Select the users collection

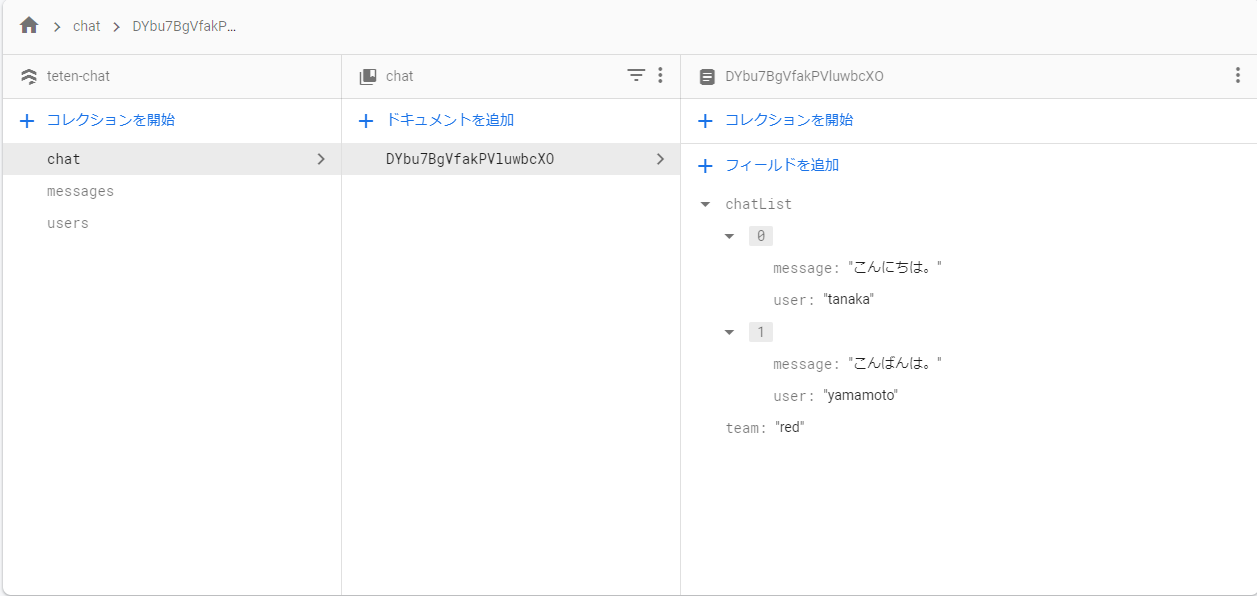[x=68, y=223]
